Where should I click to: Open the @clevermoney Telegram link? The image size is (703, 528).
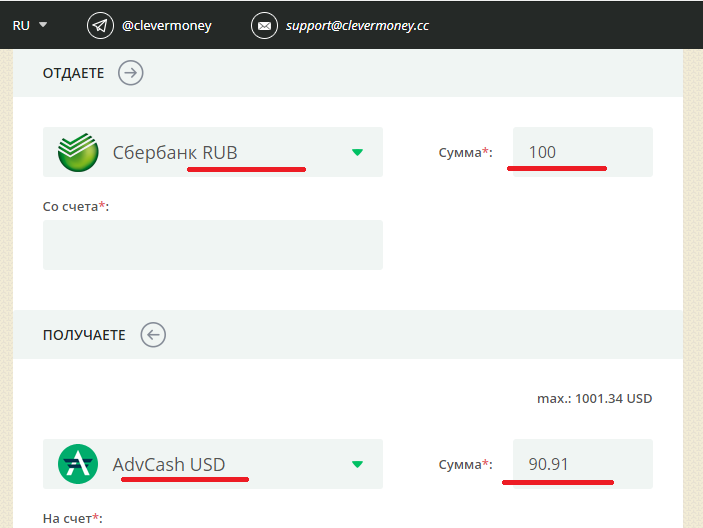[x=166, y=26]
